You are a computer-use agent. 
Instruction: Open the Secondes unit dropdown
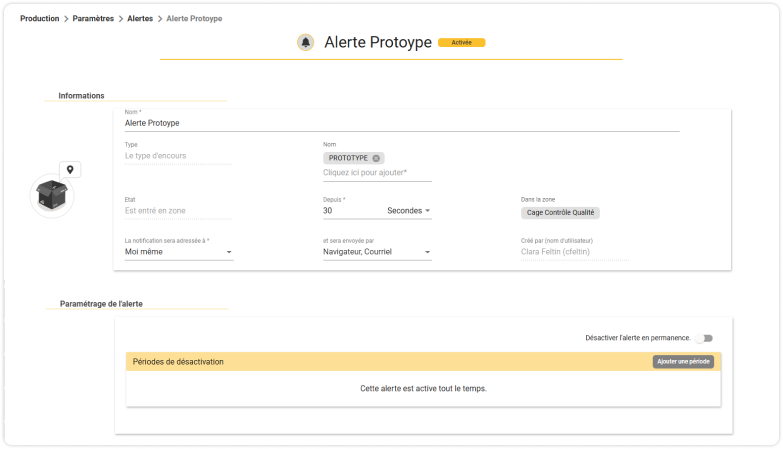[x=408, y=211]
